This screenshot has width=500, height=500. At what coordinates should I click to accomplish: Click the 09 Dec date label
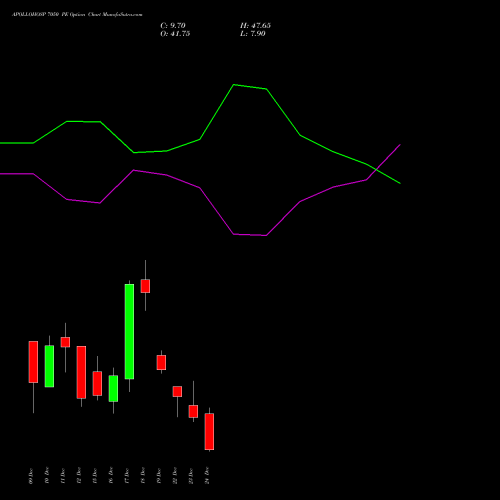pyautogui.click(x=31, y=476)
